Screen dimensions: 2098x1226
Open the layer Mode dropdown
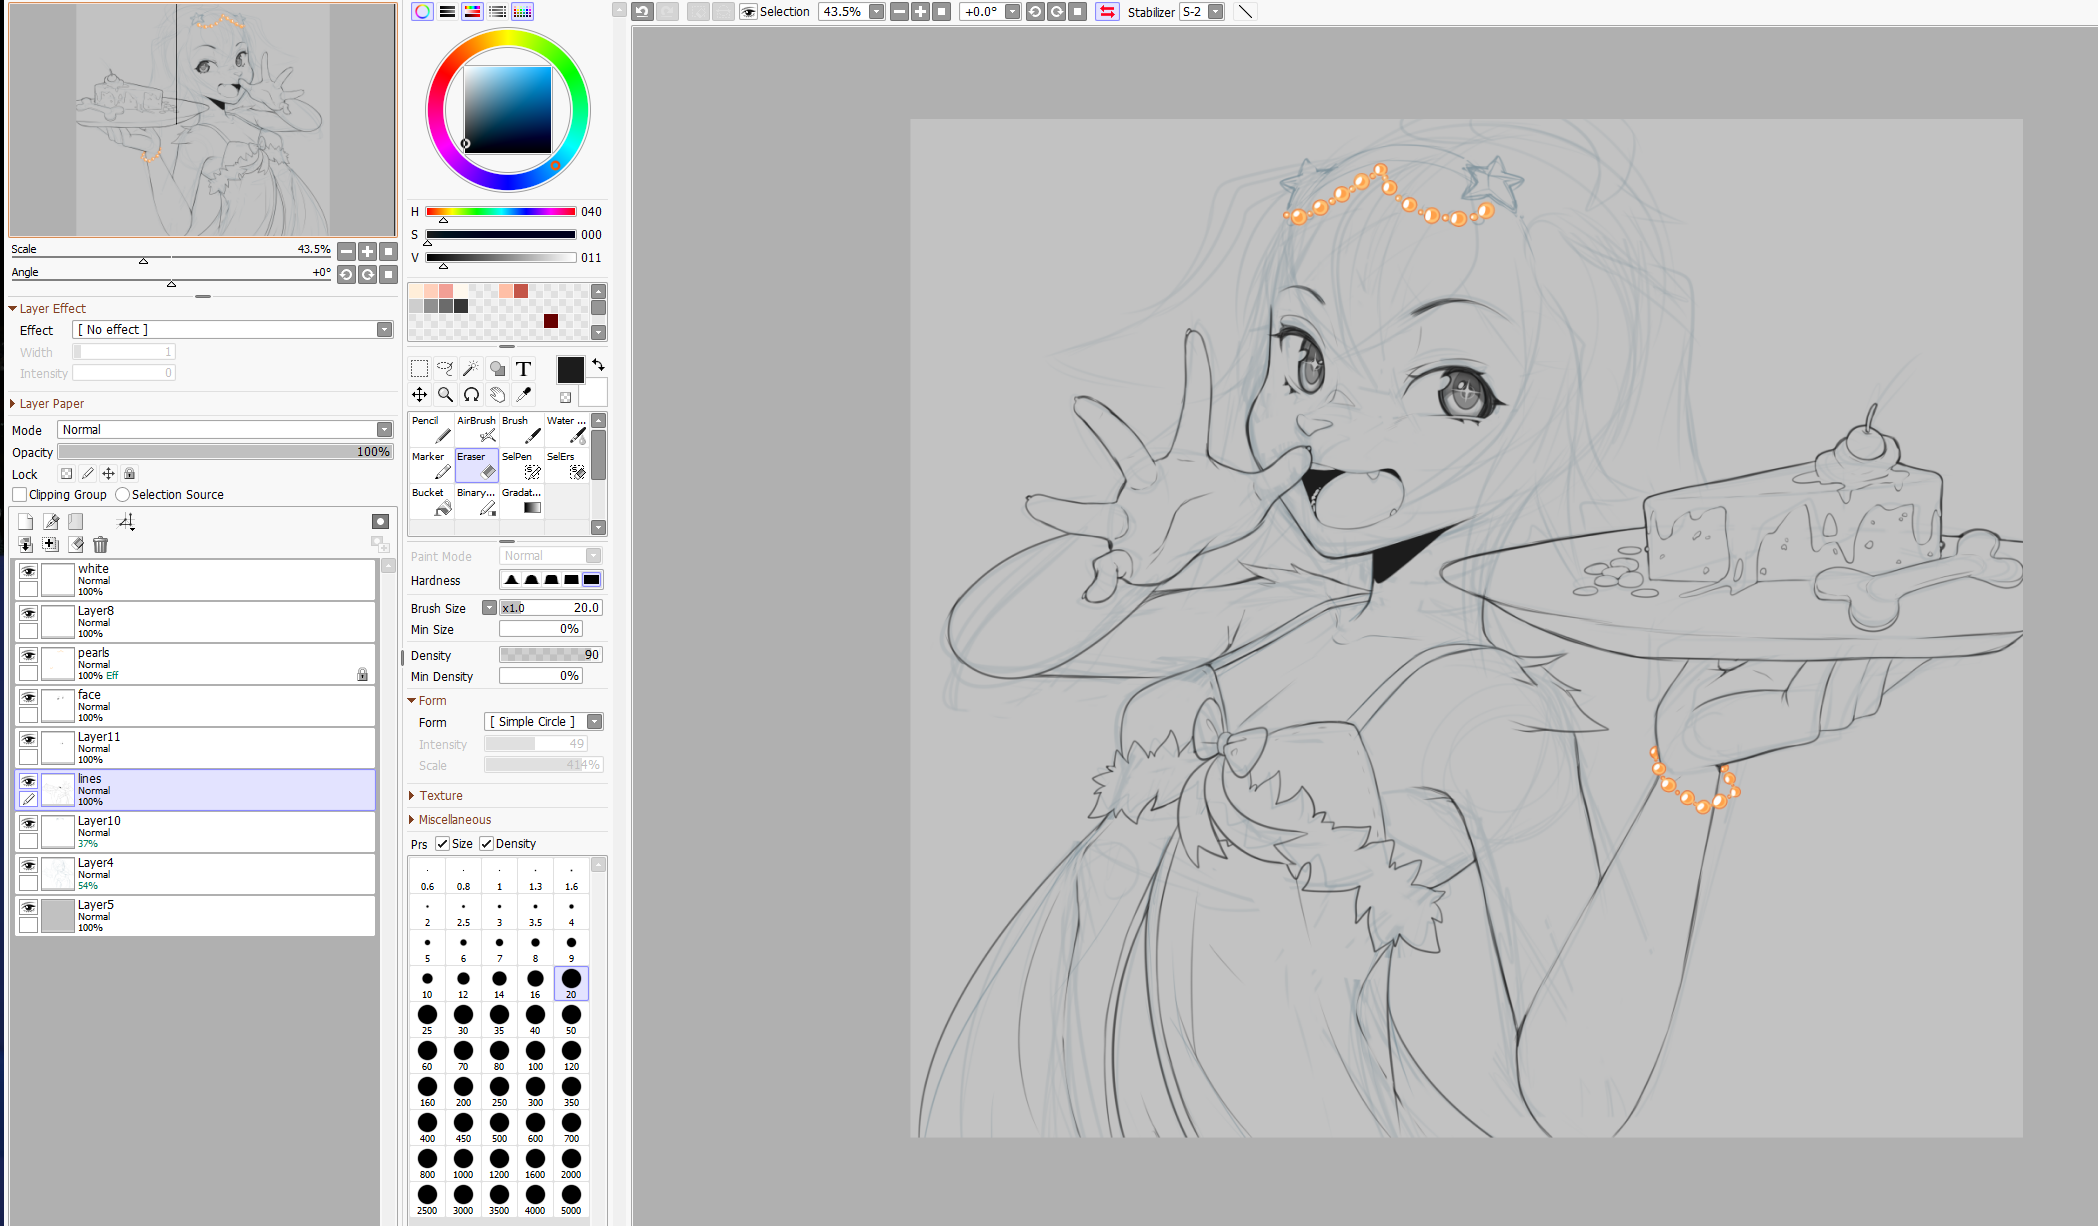[384, 430]
